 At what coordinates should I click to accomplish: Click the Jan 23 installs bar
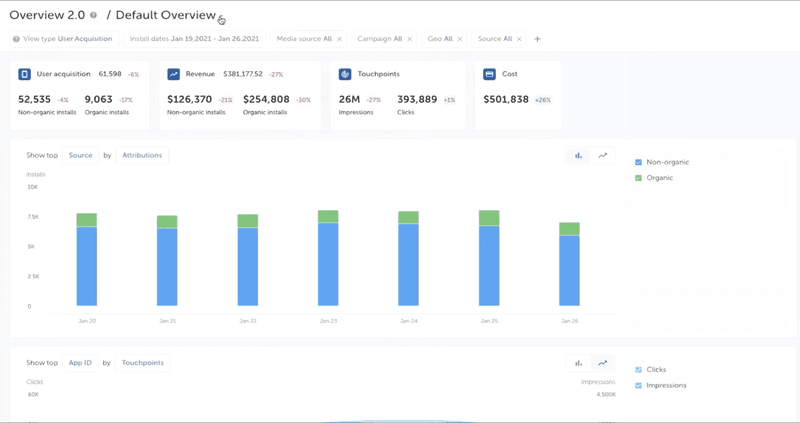click(x=328, y=263)
